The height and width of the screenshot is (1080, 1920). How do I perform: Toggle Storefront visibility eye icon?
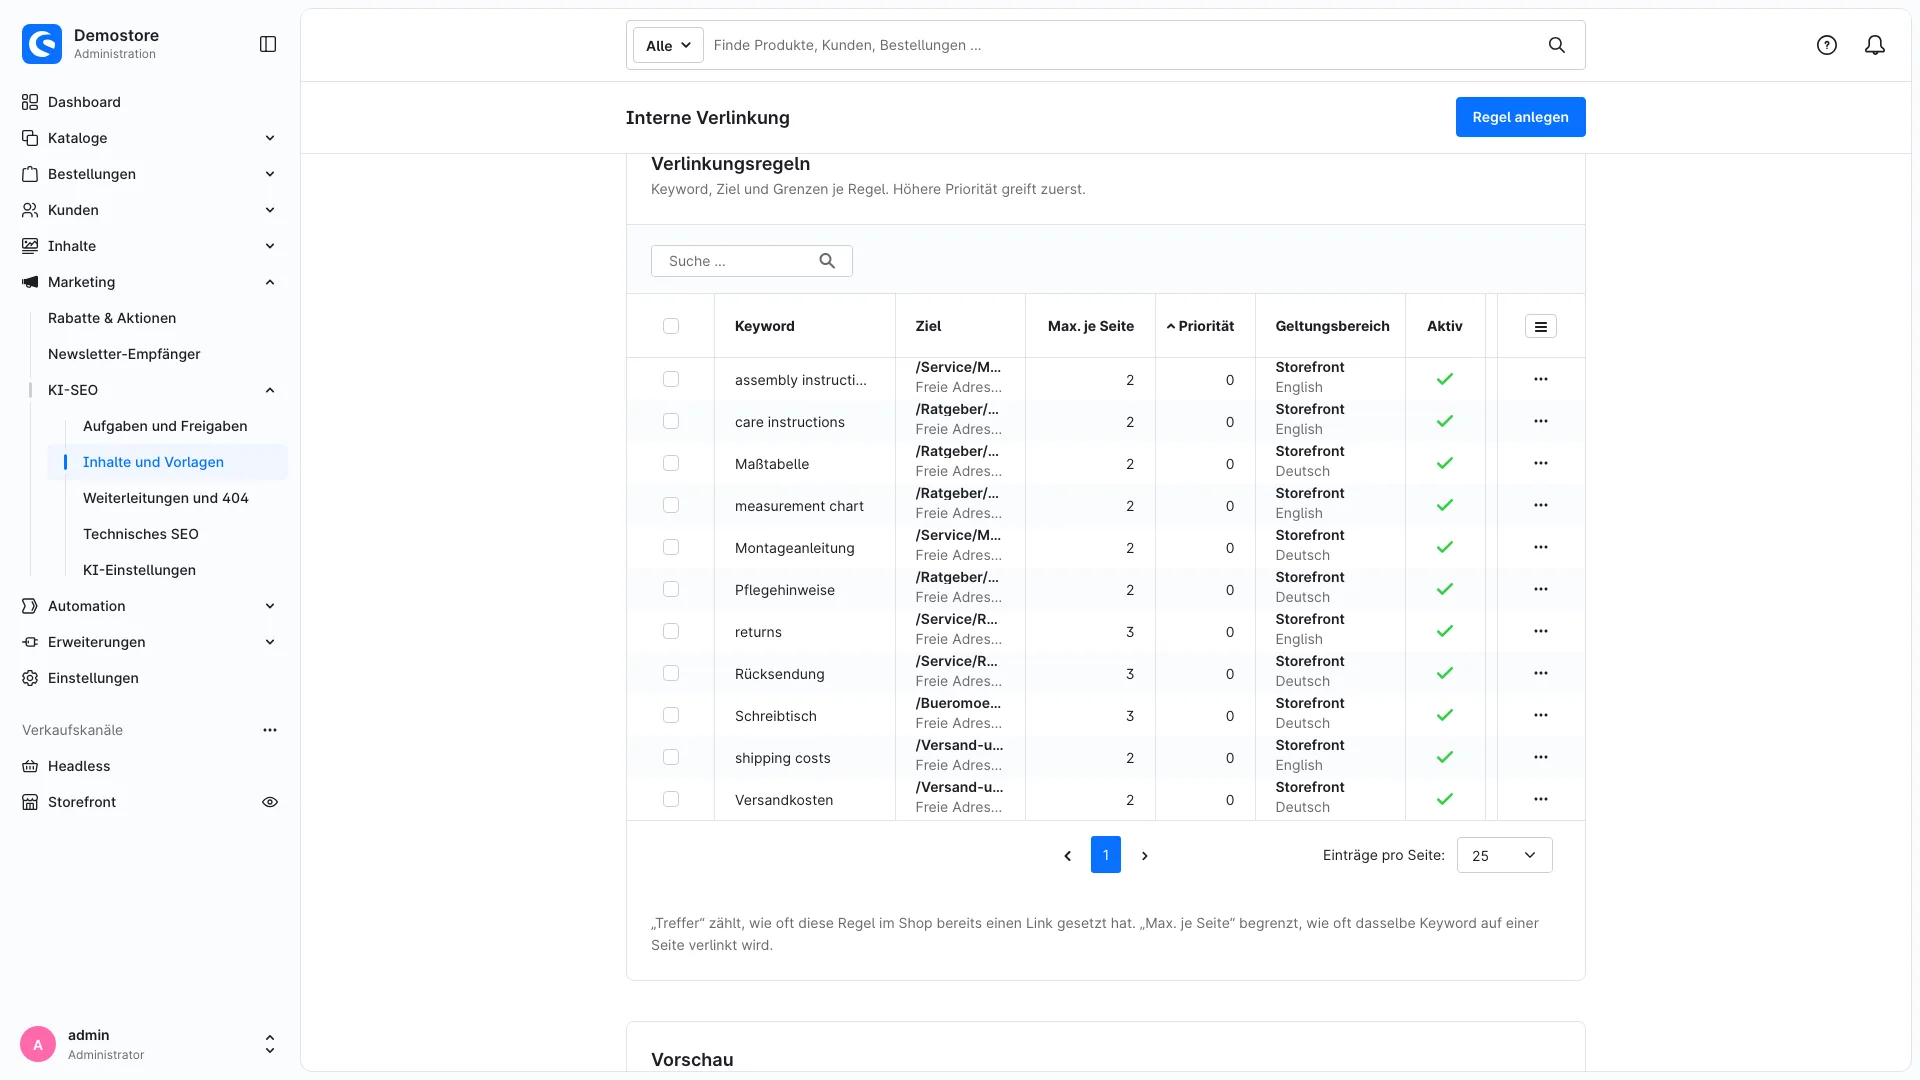270,802
